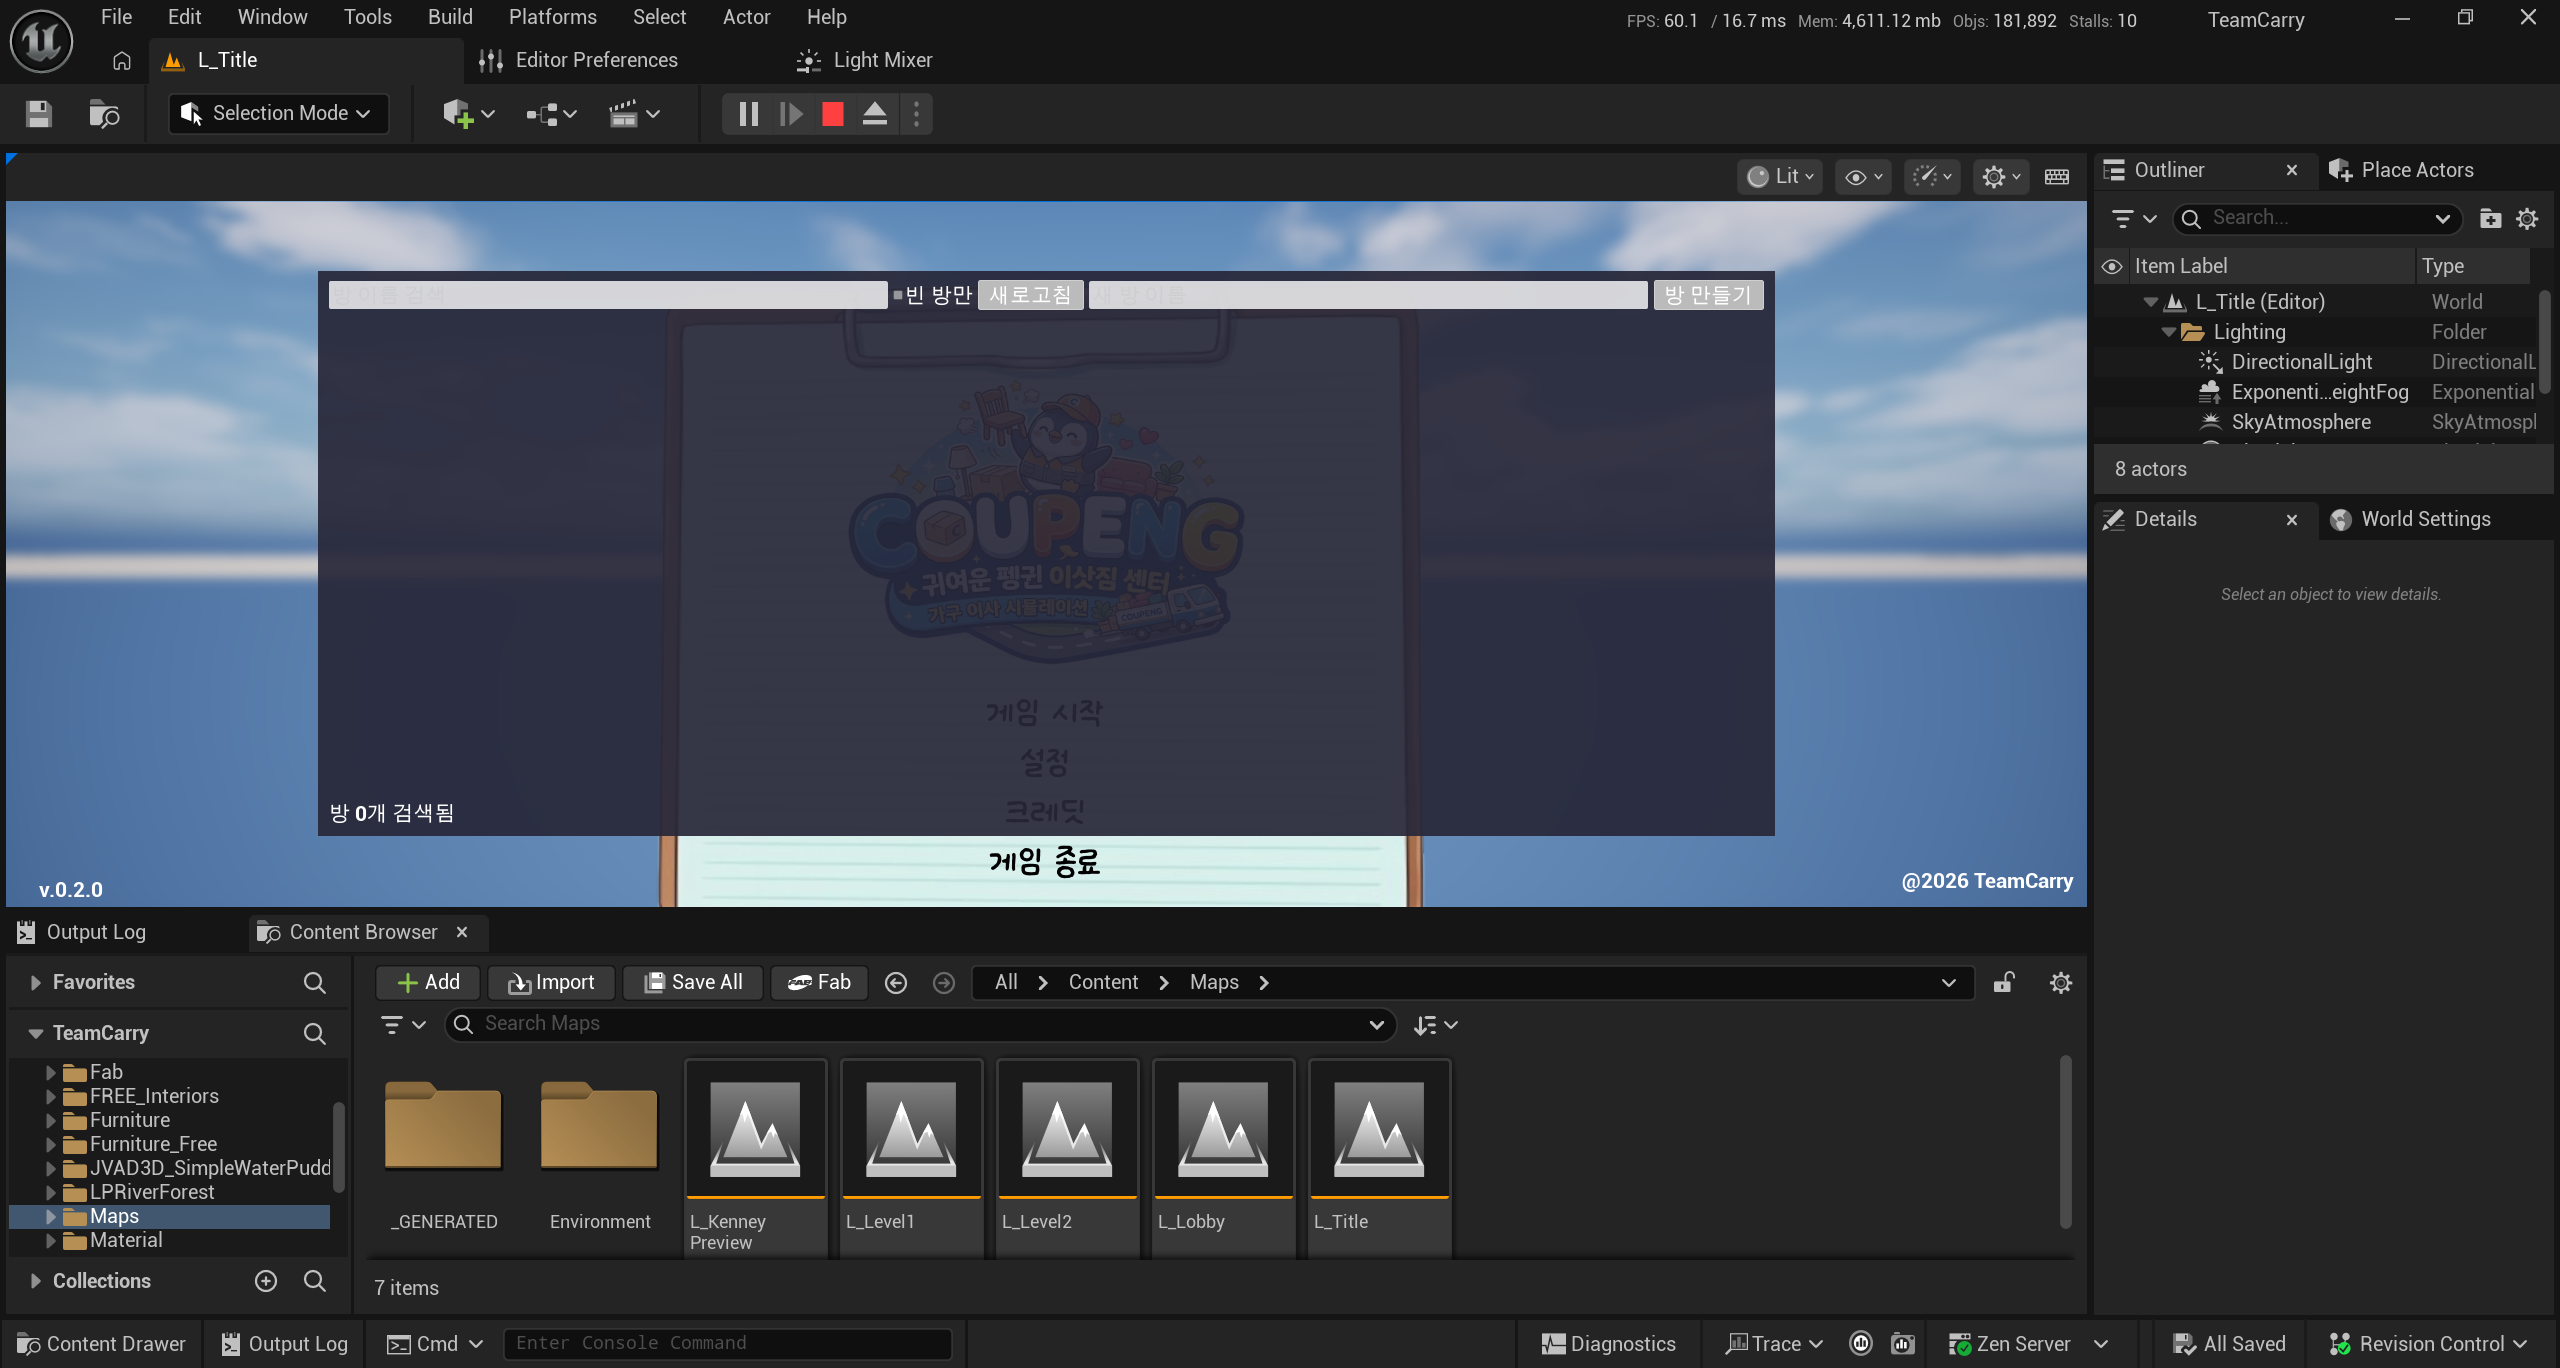Click the Add button in Content Browser
The image size is (2560, 1368).
coord(428,983)
